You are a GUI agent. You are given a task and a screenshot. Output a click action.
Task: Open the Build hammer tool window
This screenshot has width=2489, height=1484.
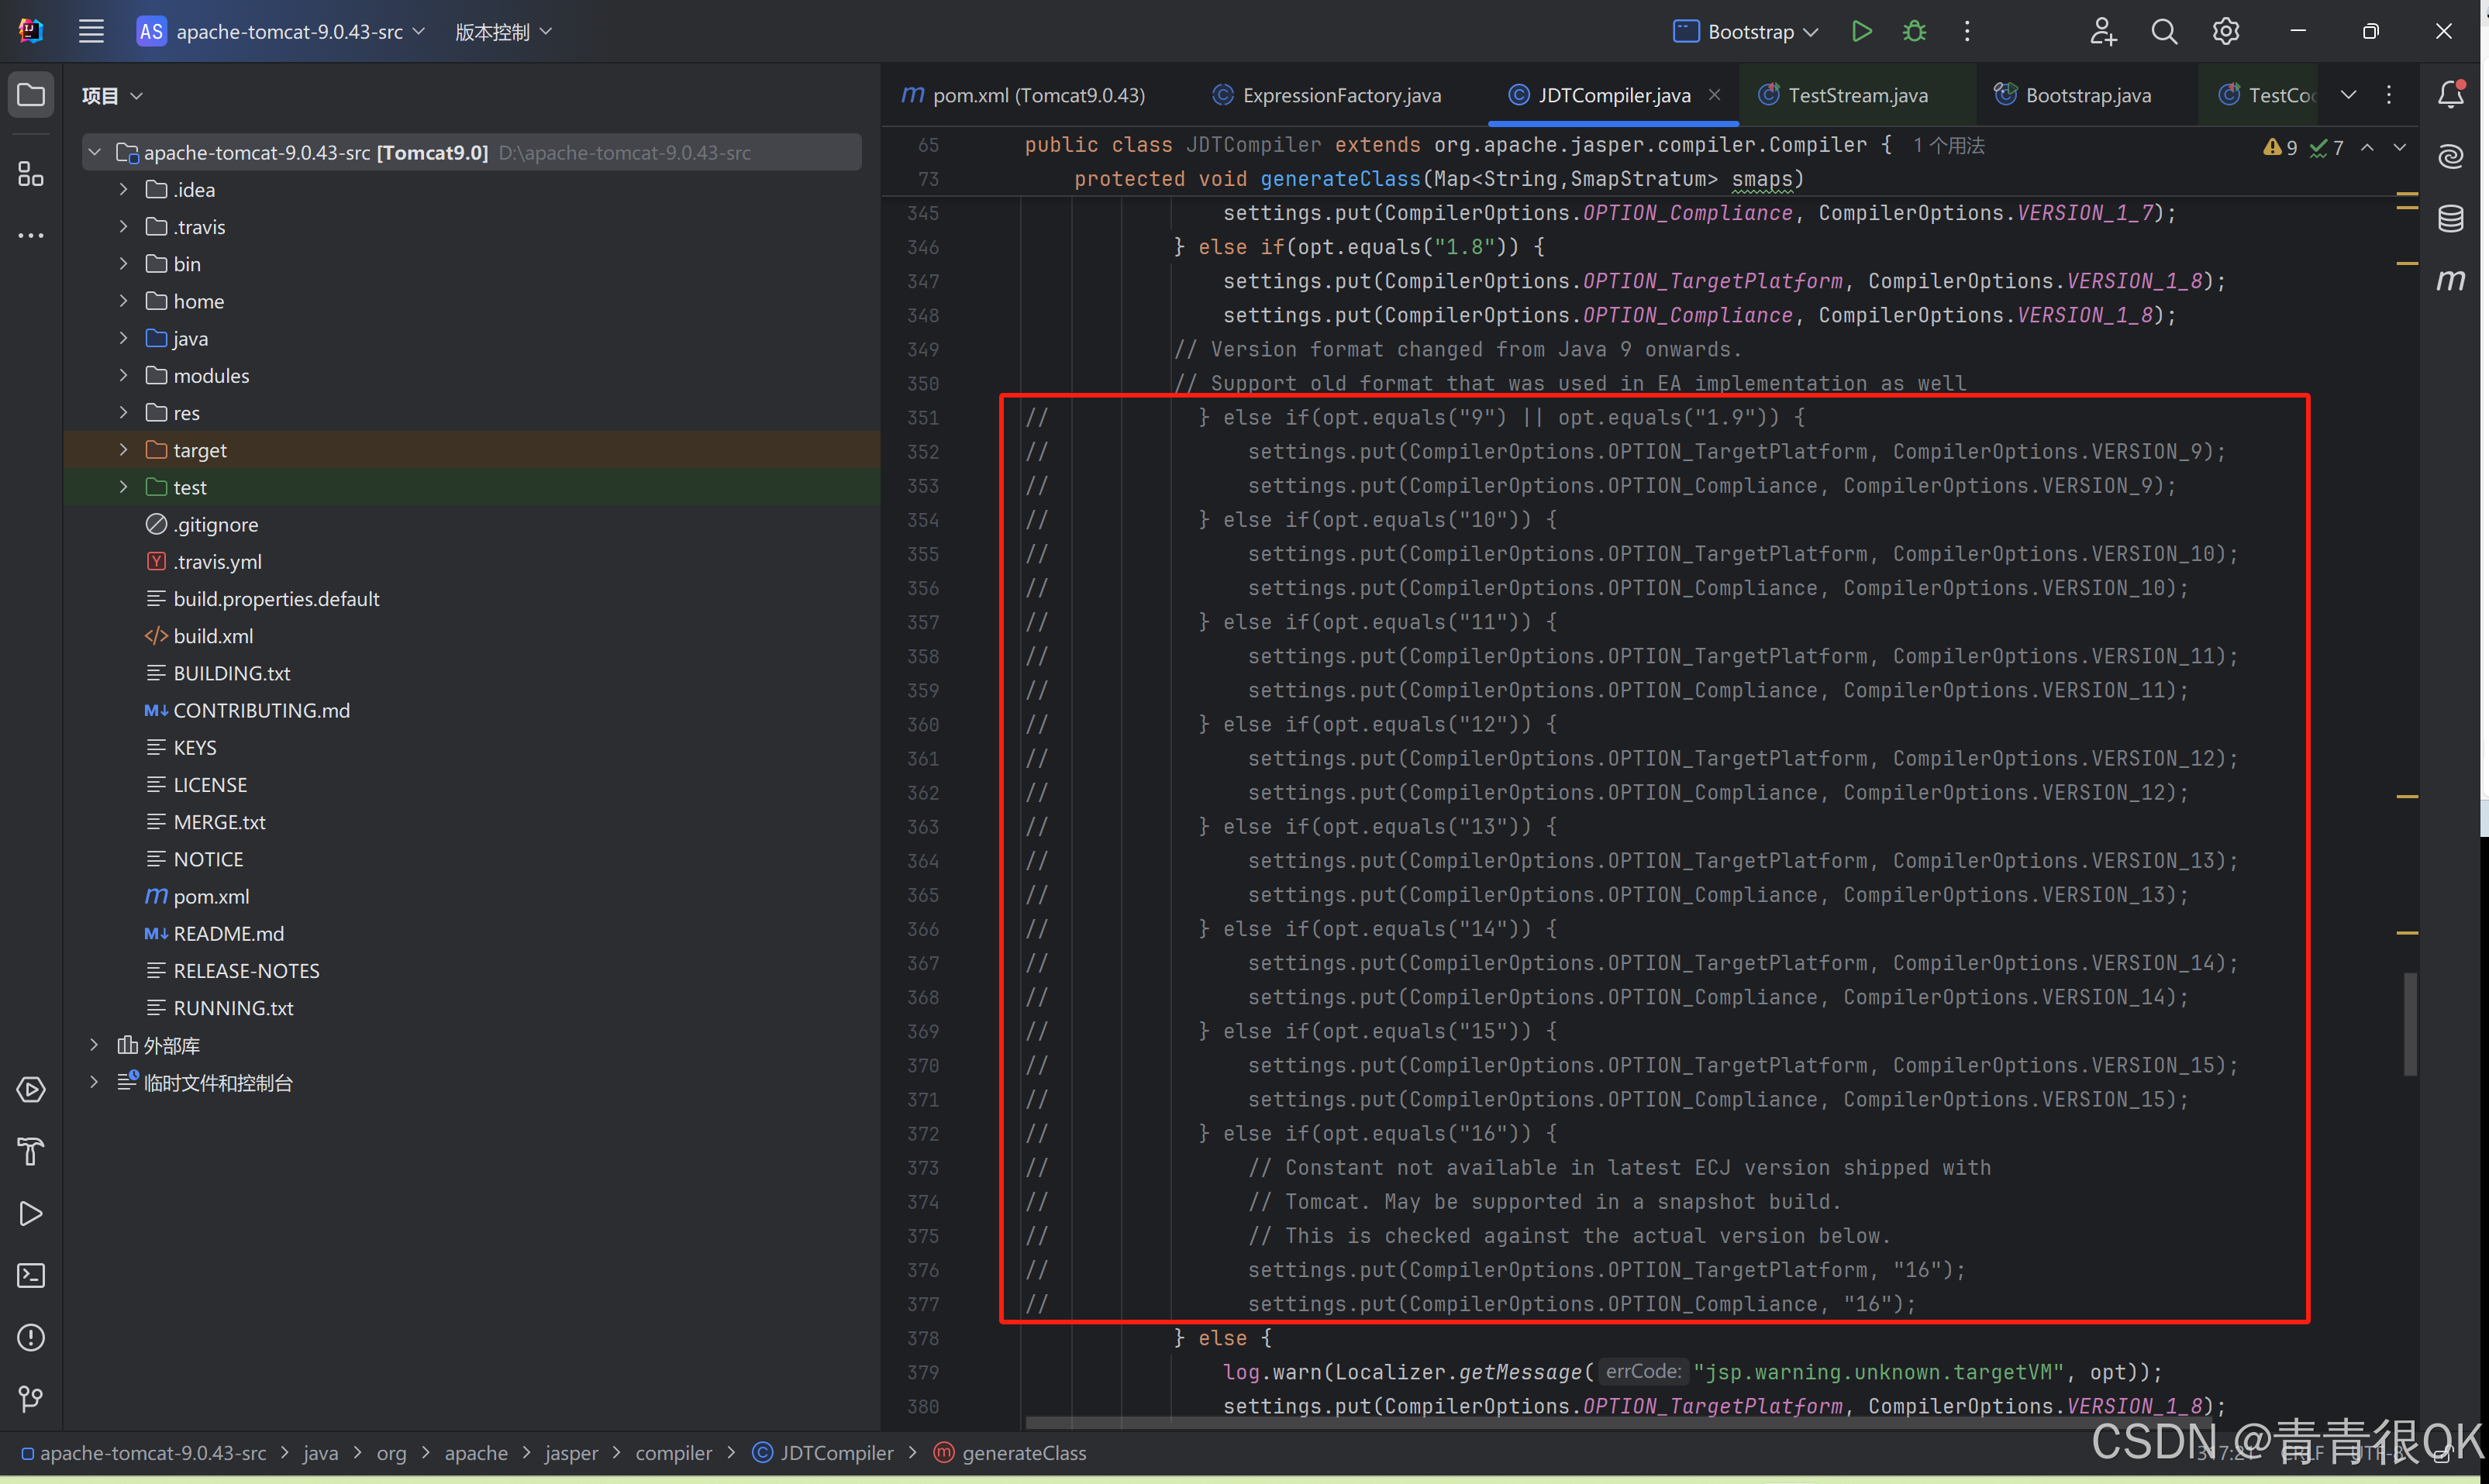31,1151
